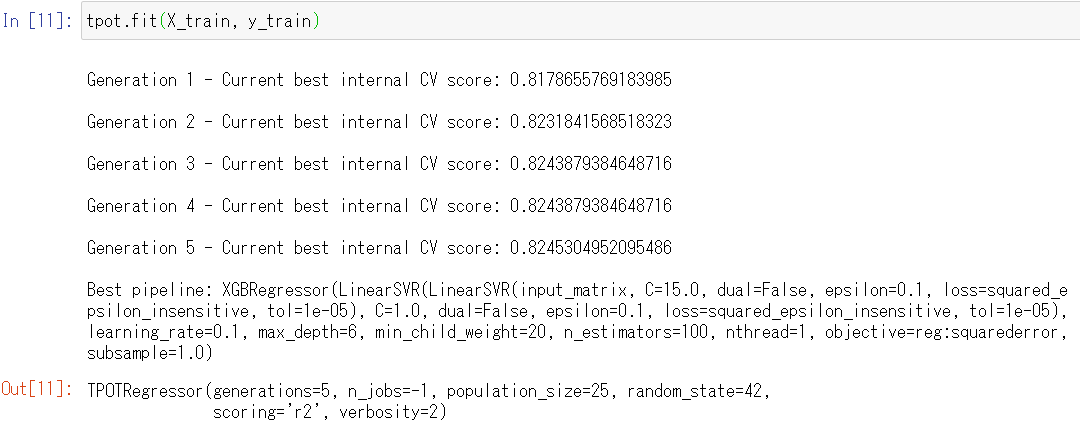This screenshot has height=431, width=1080.
Task: Click the Generation 1 score line
Action: [378, 80]
